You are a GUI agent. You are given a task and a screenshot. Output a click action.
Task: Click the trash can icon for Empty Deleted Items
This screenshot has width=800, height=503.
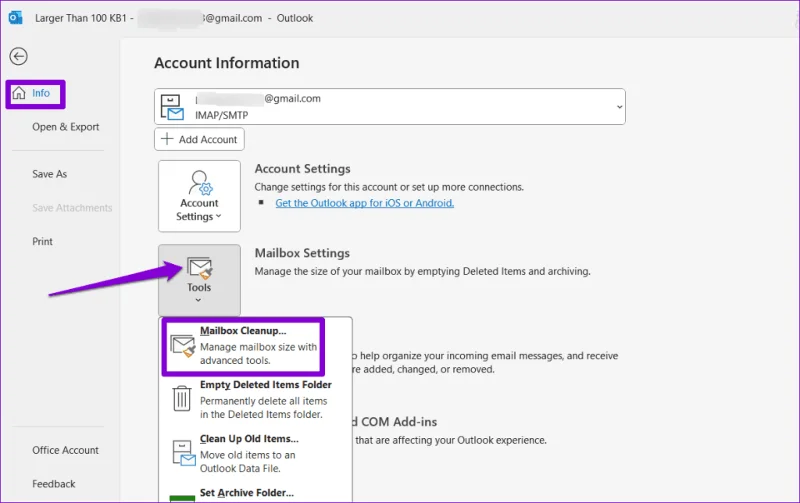pos(182,398)
